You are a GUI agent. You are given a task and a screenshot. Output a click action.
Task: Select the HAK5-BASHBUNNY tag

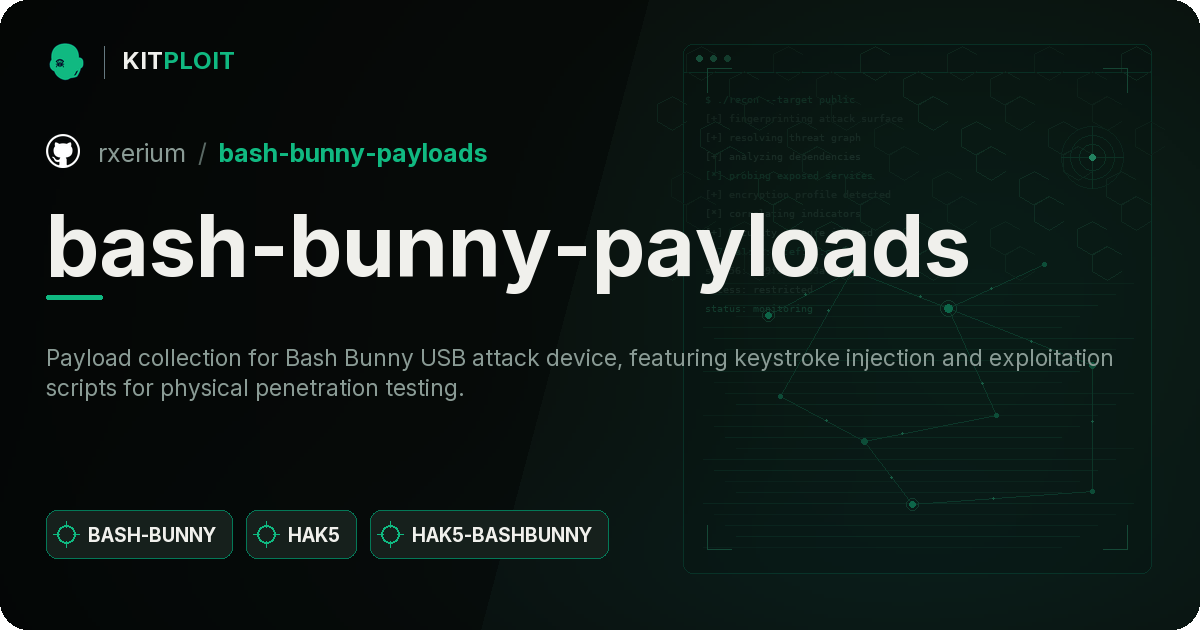tap(489, 535)
